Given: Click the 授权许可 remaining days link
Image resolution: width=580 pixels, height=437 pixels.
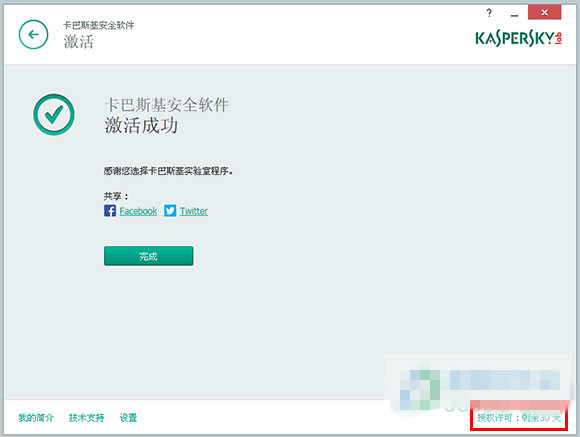Looking at the screenshot, I should (519, 418).
